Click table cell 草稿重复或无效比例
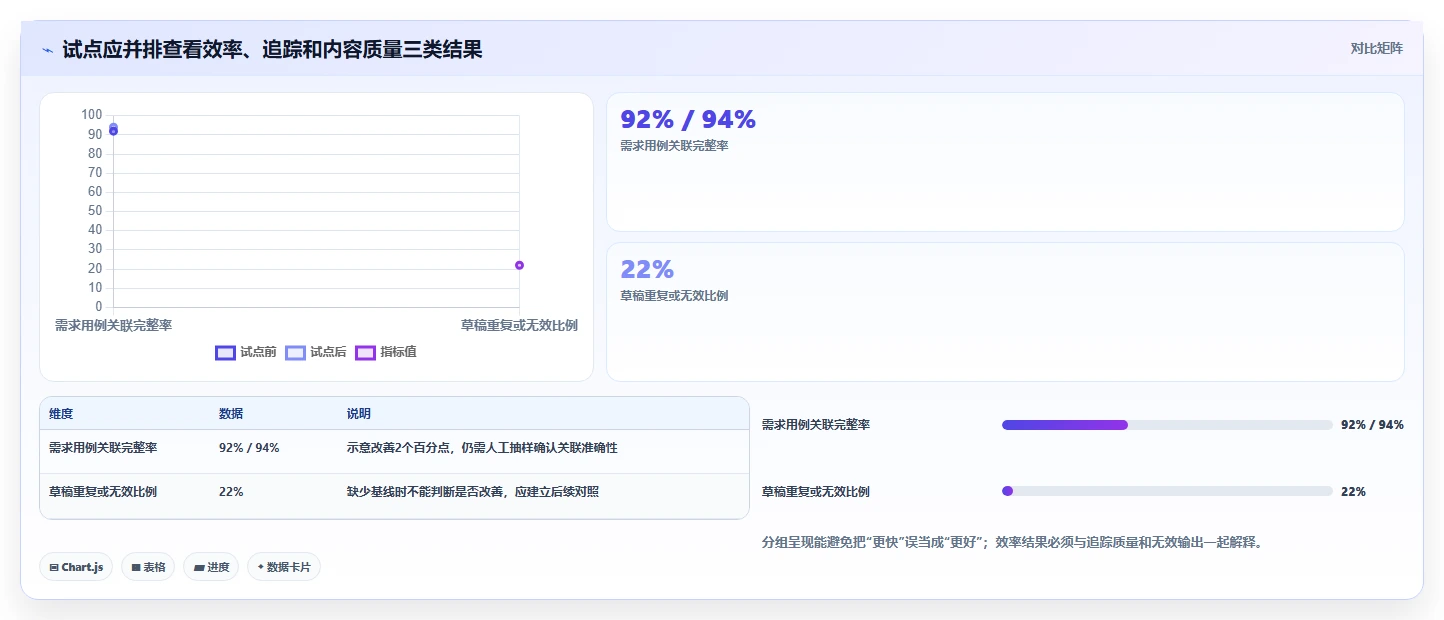1444x620 pixels. pos(103,492)
